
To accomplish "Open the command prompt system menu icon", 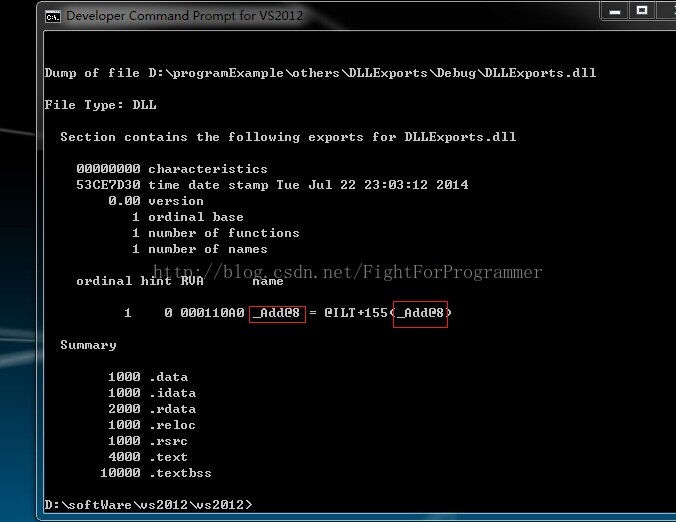I will [x=53, y=17].
